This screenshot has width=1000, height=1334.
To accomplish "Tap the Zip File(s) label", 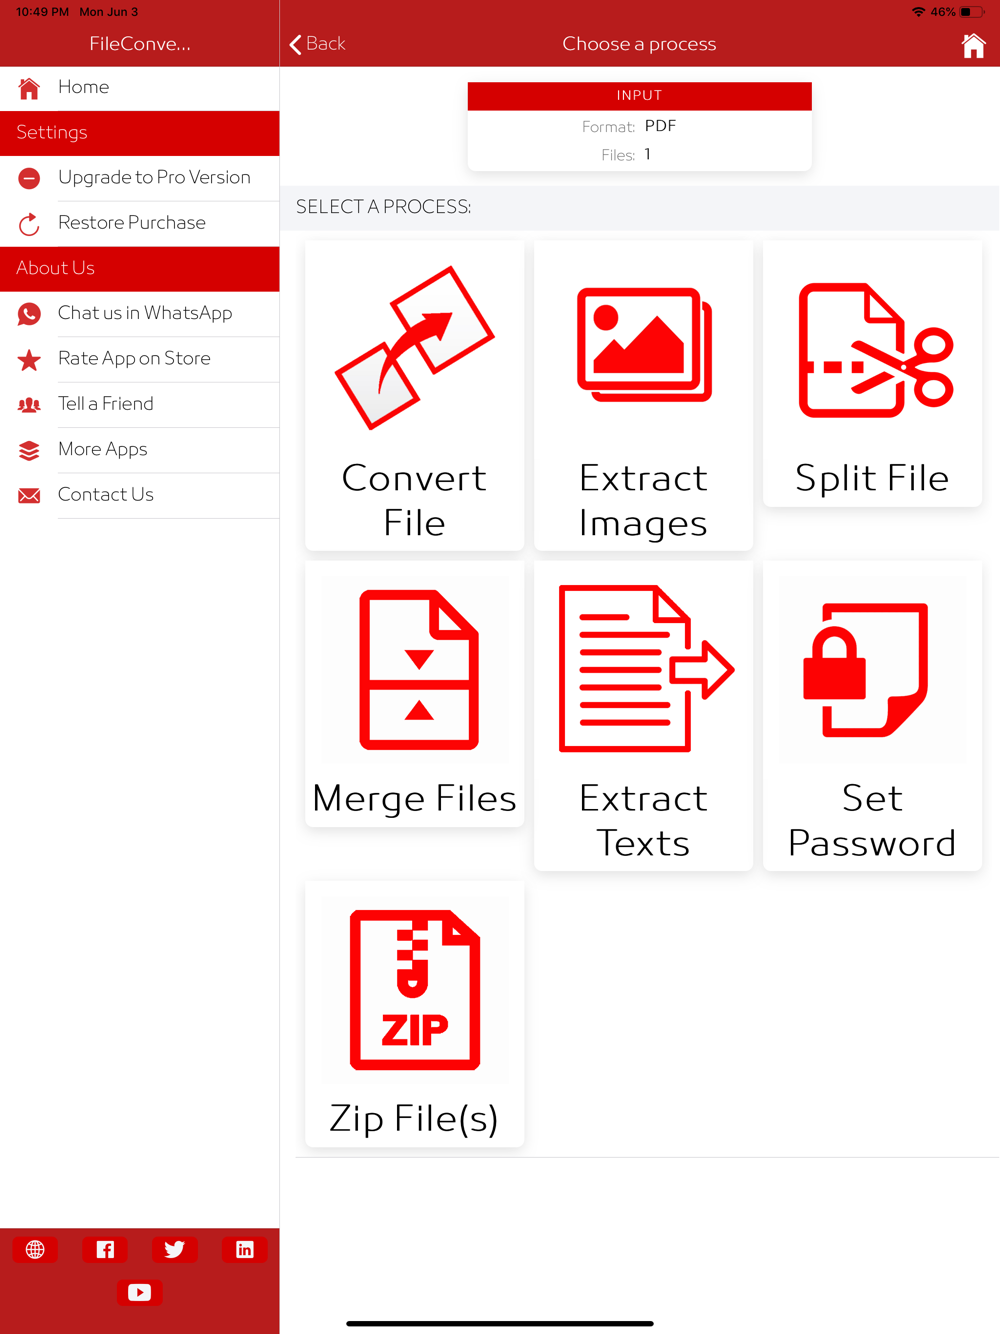I will (x=414, y=1118).
